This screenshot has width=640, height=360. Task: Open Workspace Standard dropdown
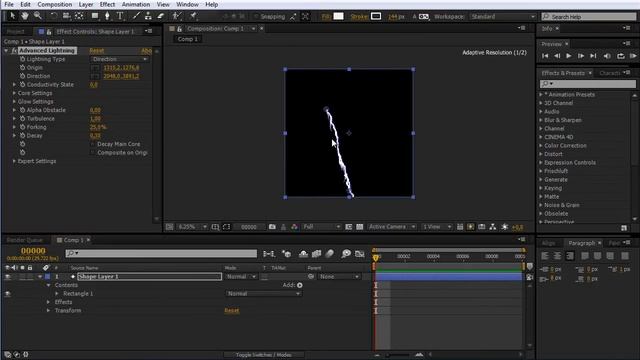pos(503,17)
